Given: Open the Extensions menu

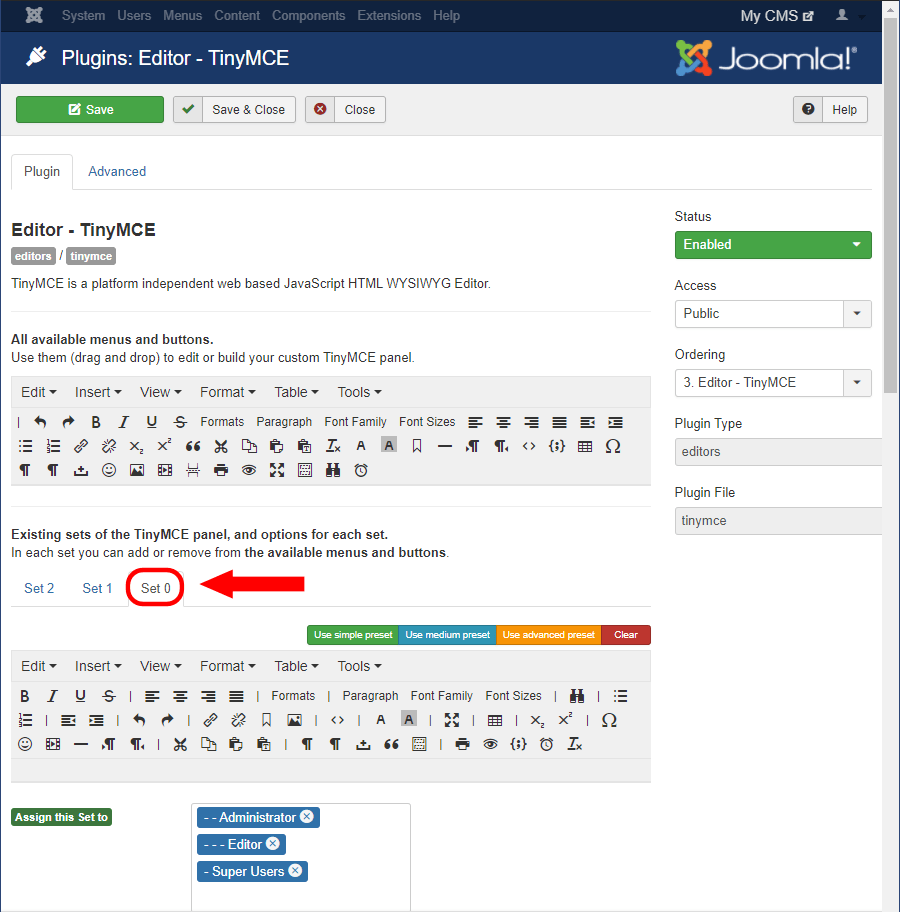Looking at the screenshot, I should click(389, 15).
